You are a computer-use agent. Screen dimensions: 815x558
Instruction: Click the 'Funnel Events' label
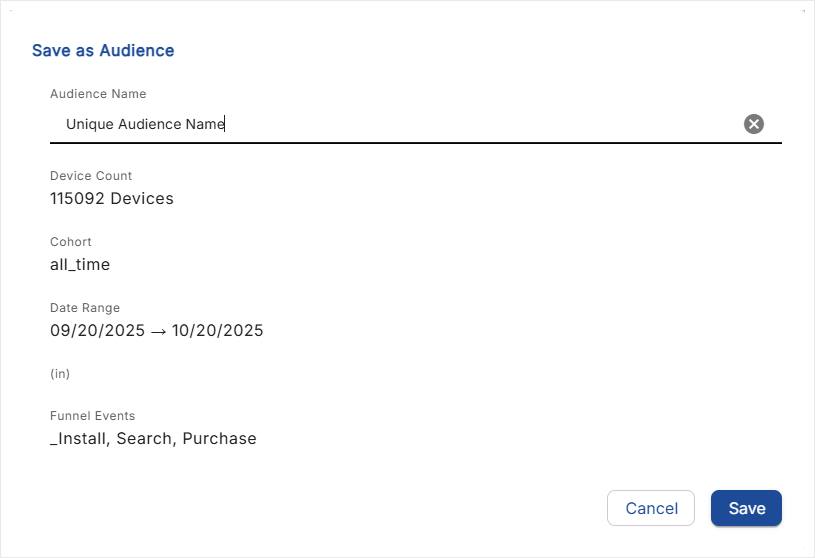pyautogui.click(x=92, y=416)
